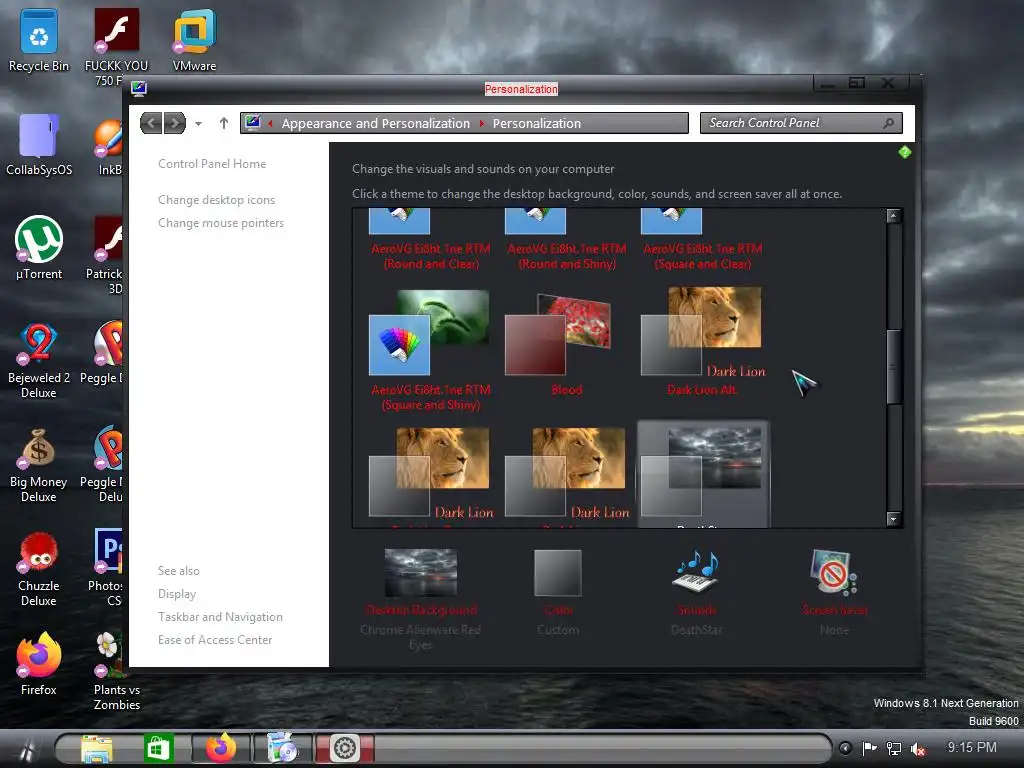Screen dimensions: 1024x768
Task: Click the Personalization breadcrumb segment
Action: point(536,123)
